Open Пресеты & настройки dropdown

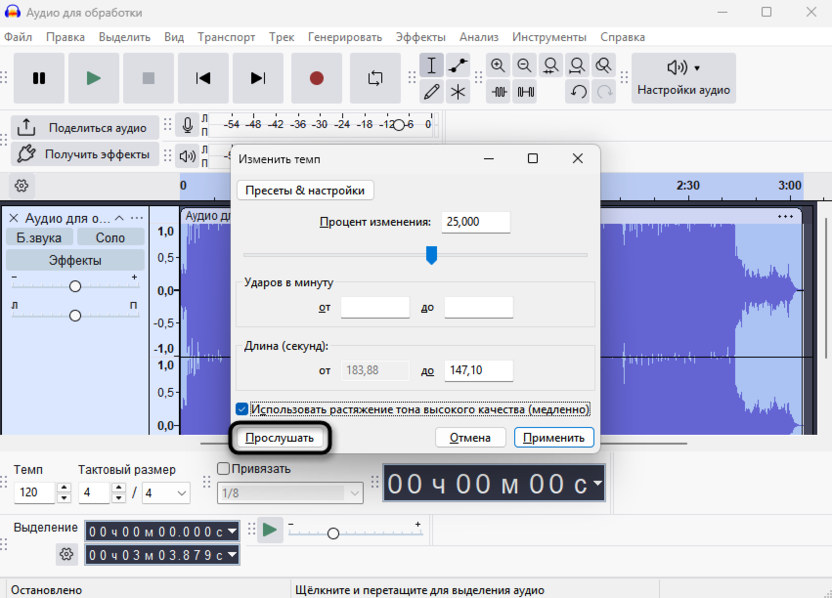(x=305, y=190)
